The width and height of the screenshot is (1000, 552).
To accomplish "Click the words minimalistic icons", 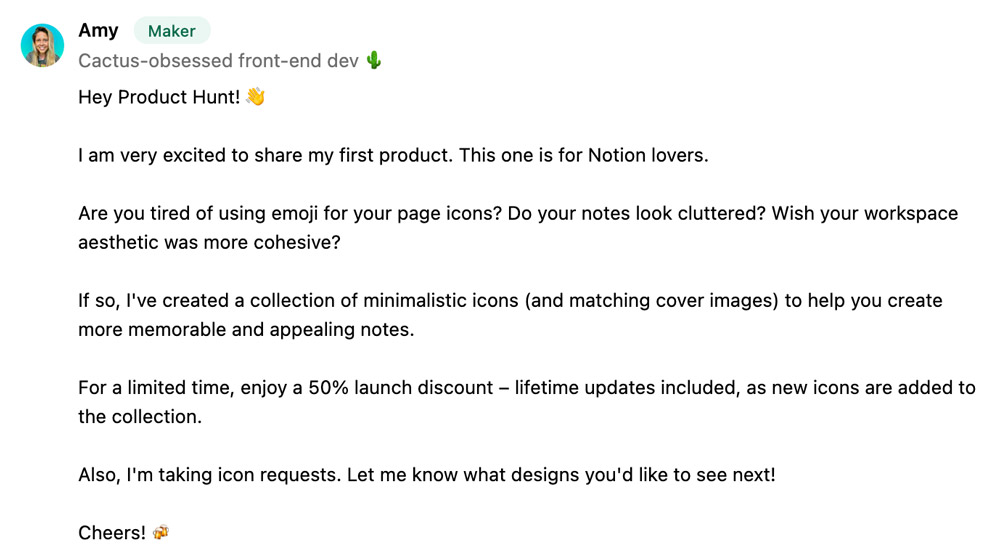I will [441, 300].
